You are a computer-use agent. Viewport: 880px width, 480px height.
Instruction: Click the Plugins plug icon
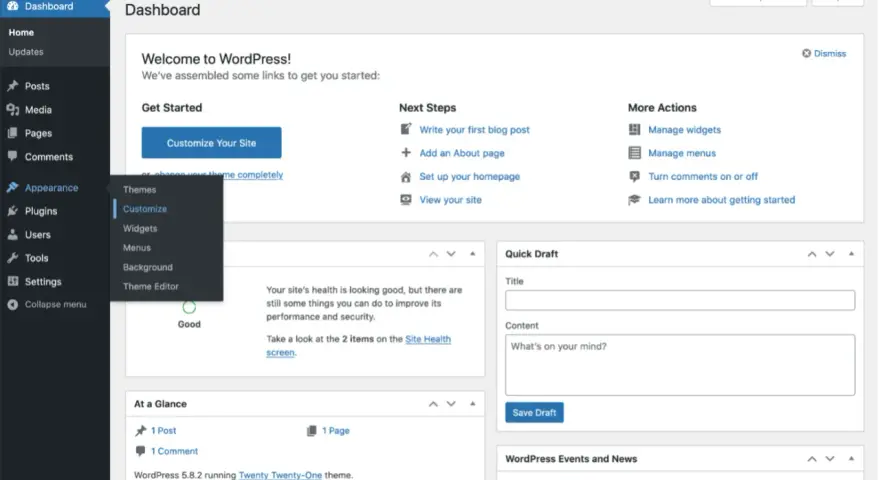click(x=12, y=211)
